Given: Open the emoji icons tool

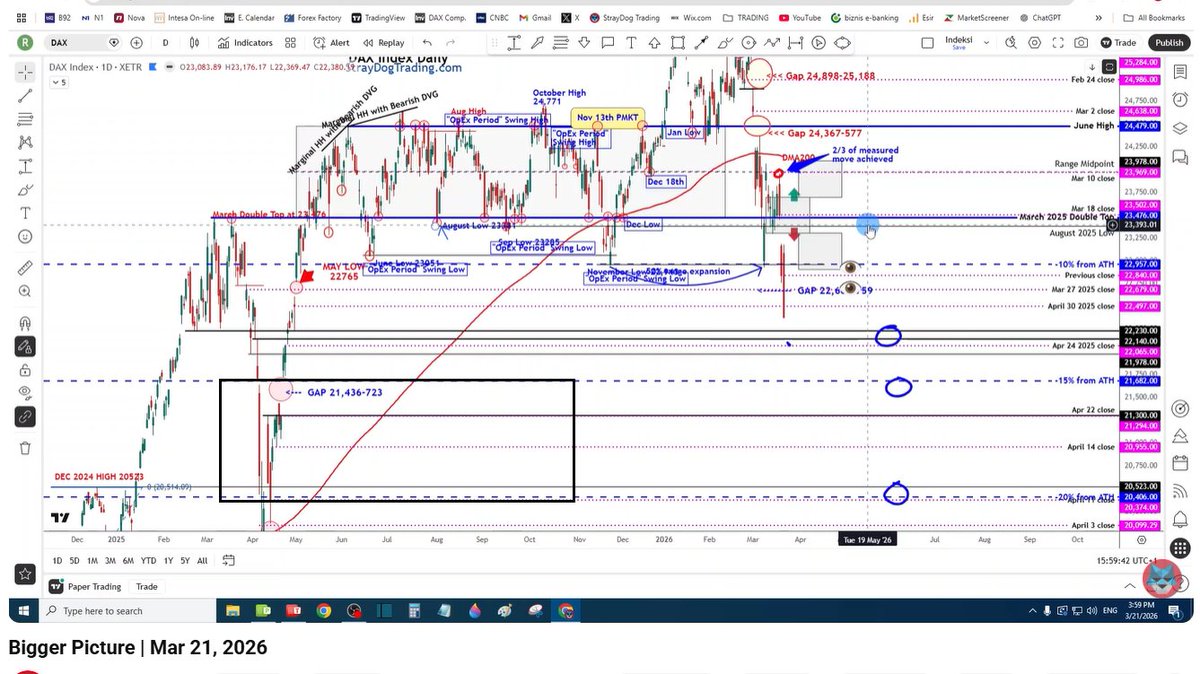Looking at the screenshot, I should click(x=25, y=237).
